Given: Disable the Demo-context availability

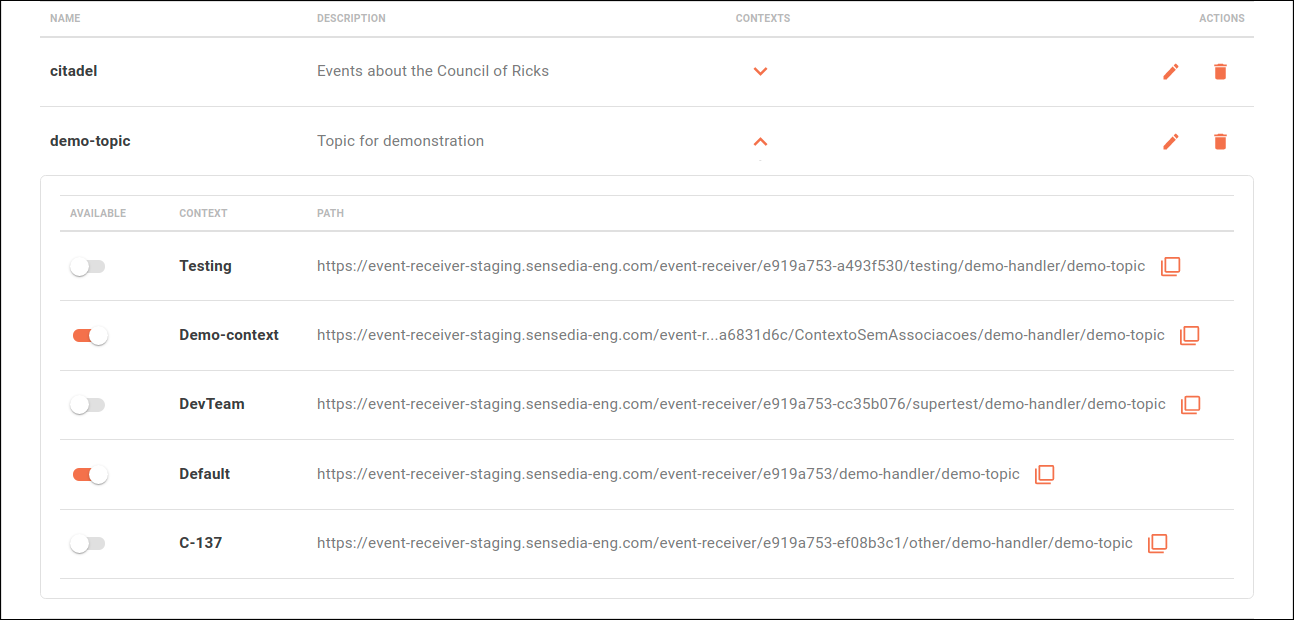Looking at the screenshot, I should pos(87,335).
